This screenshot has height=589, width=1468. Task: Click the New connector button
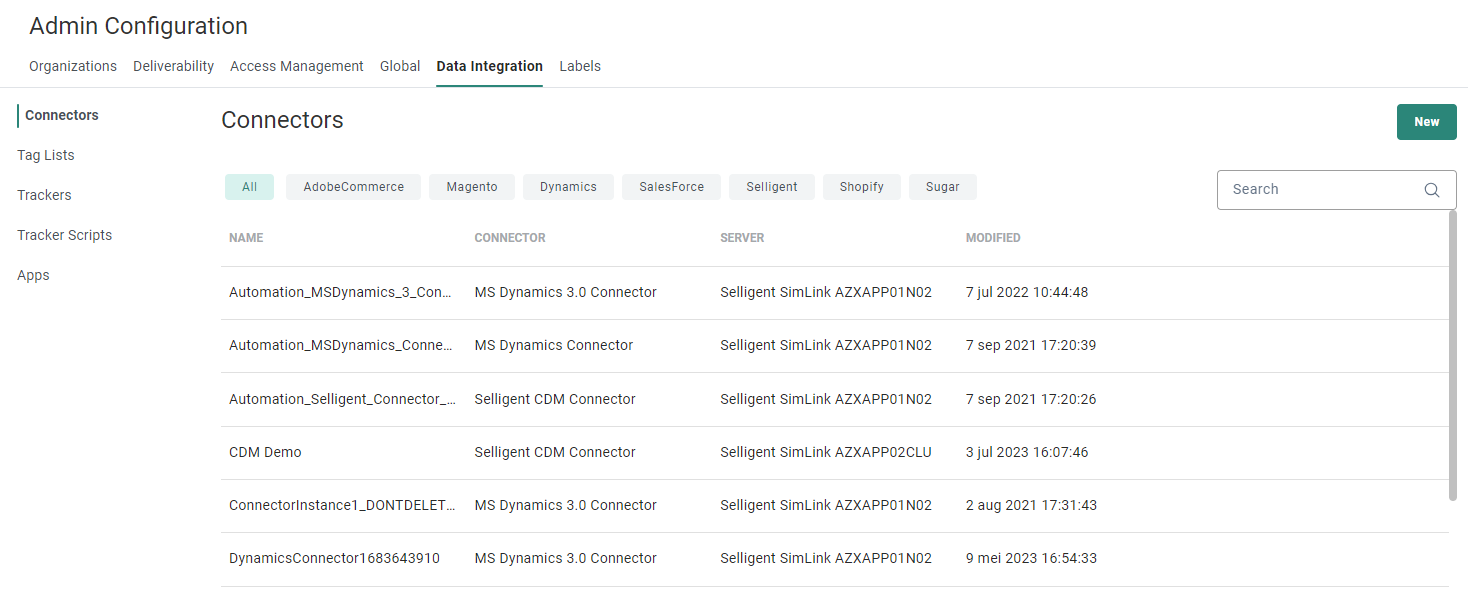pyautogui.click(x=1426, y=122)
